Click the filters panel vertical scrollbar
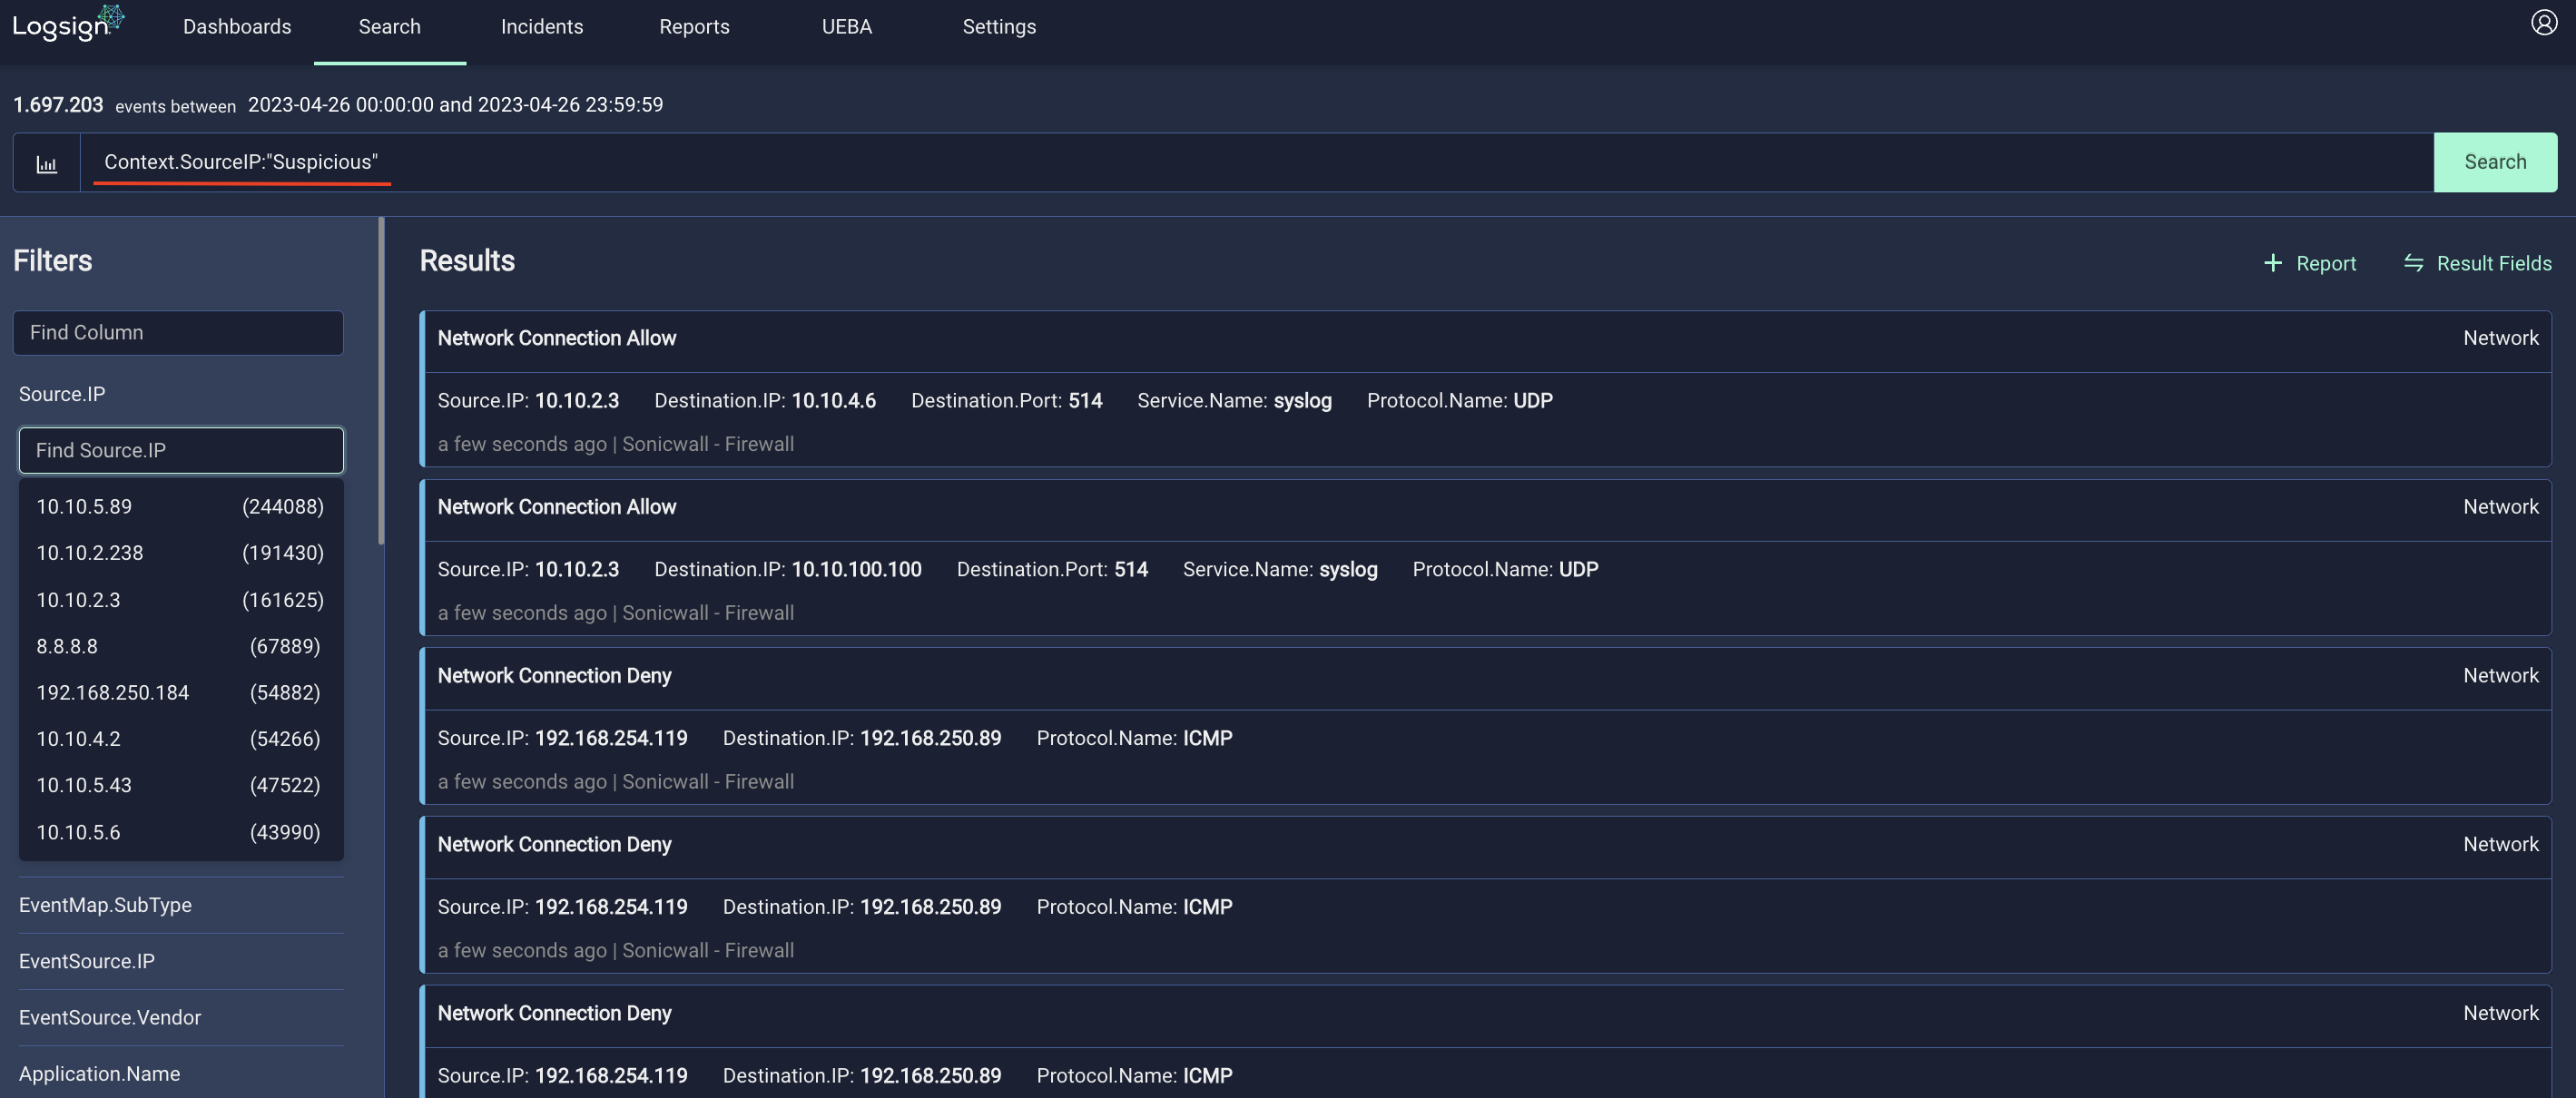The image size is (2576, 1098). (x=381, y=381)
